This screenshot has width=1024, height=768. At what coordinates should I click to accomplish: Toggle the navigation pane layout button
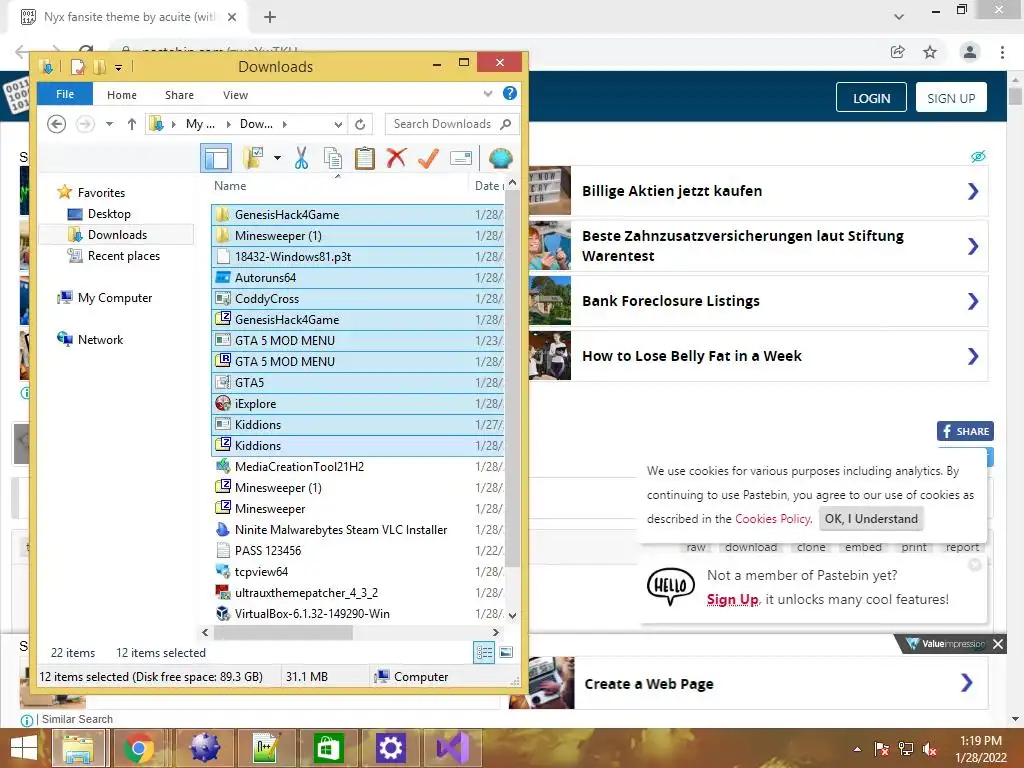(x=216, y=158)
